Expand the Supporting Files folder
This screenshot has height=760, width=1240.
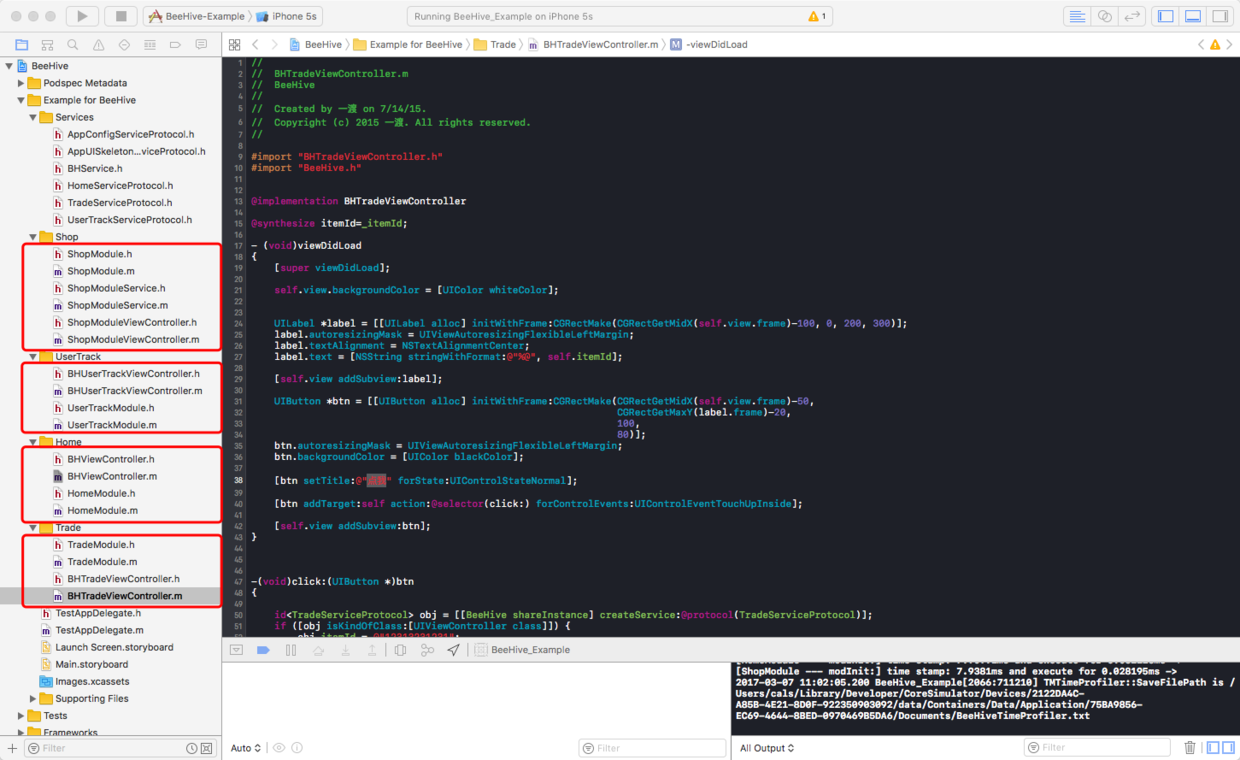(33, 699)
